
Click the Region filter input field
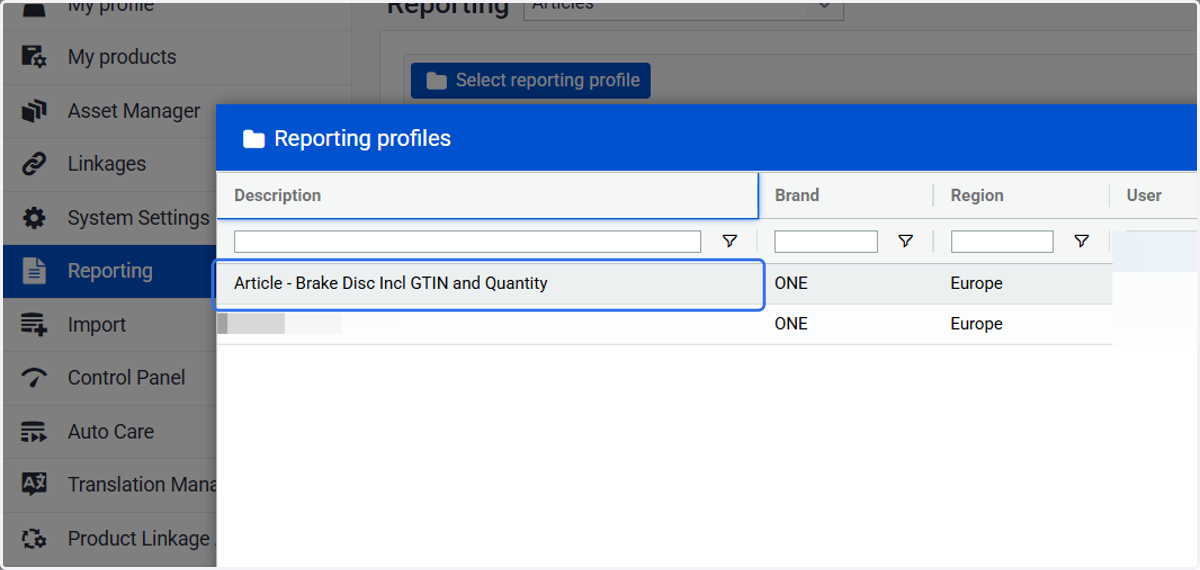tap(1002, 241)
